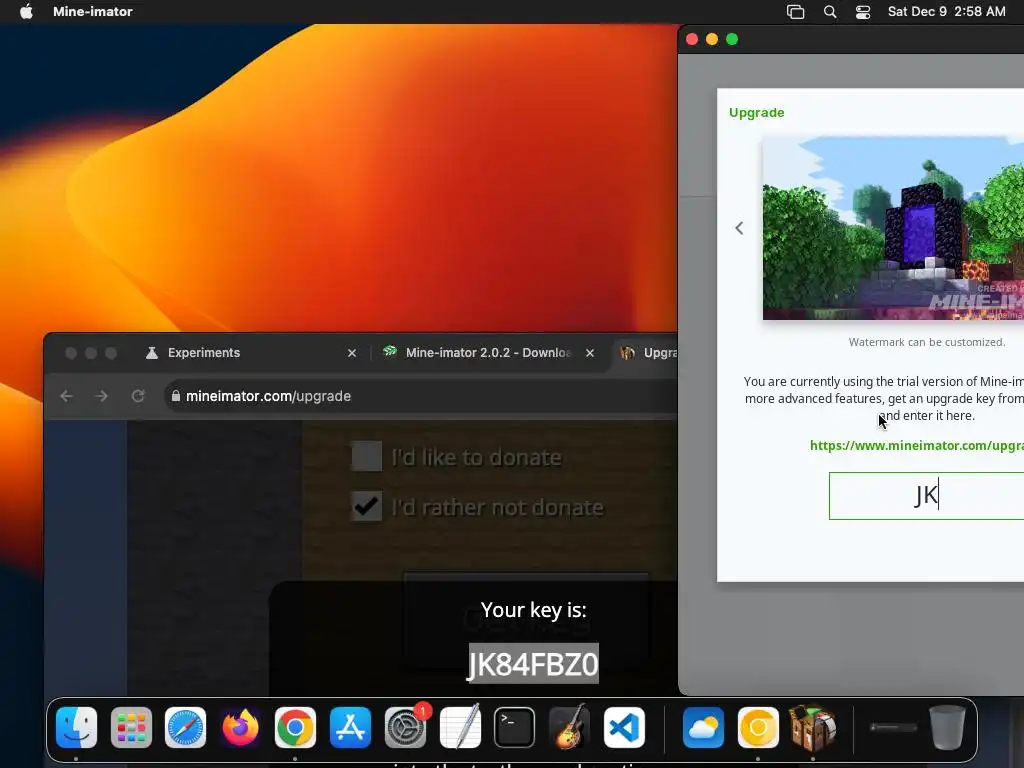Launch Terminal from the dock

click(515, 727)
